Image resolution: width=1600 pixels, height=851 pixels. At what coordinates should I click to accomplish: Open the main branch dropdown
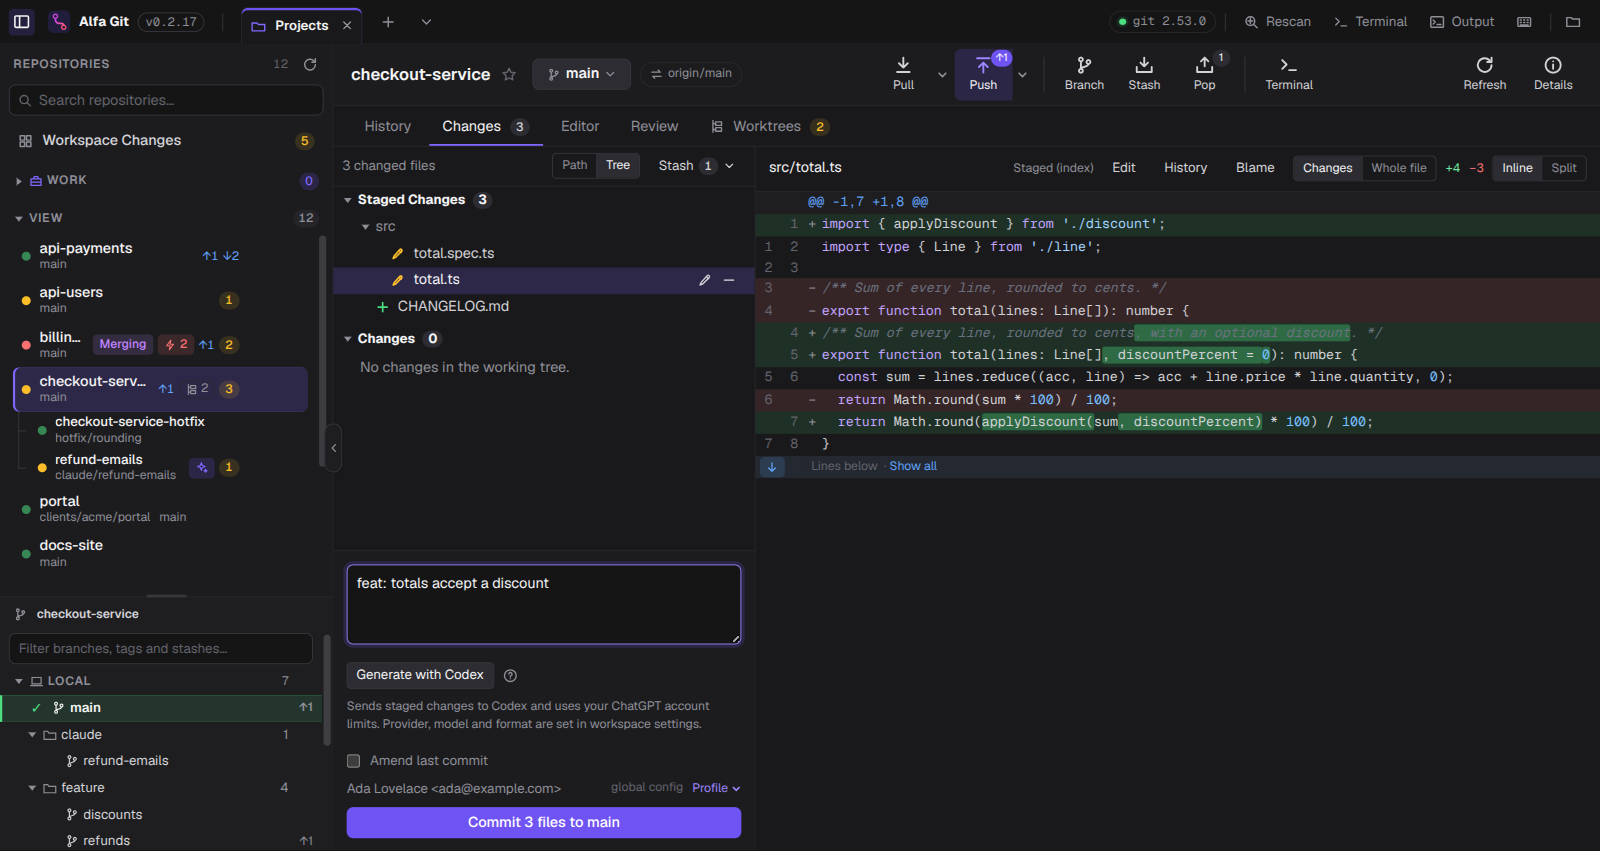[581, 74]
